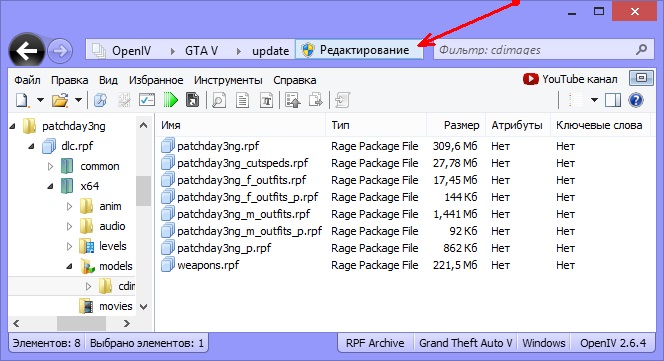Click the magnifier page preview toolbar icon

pyautogui.click(x=219, y=100)
